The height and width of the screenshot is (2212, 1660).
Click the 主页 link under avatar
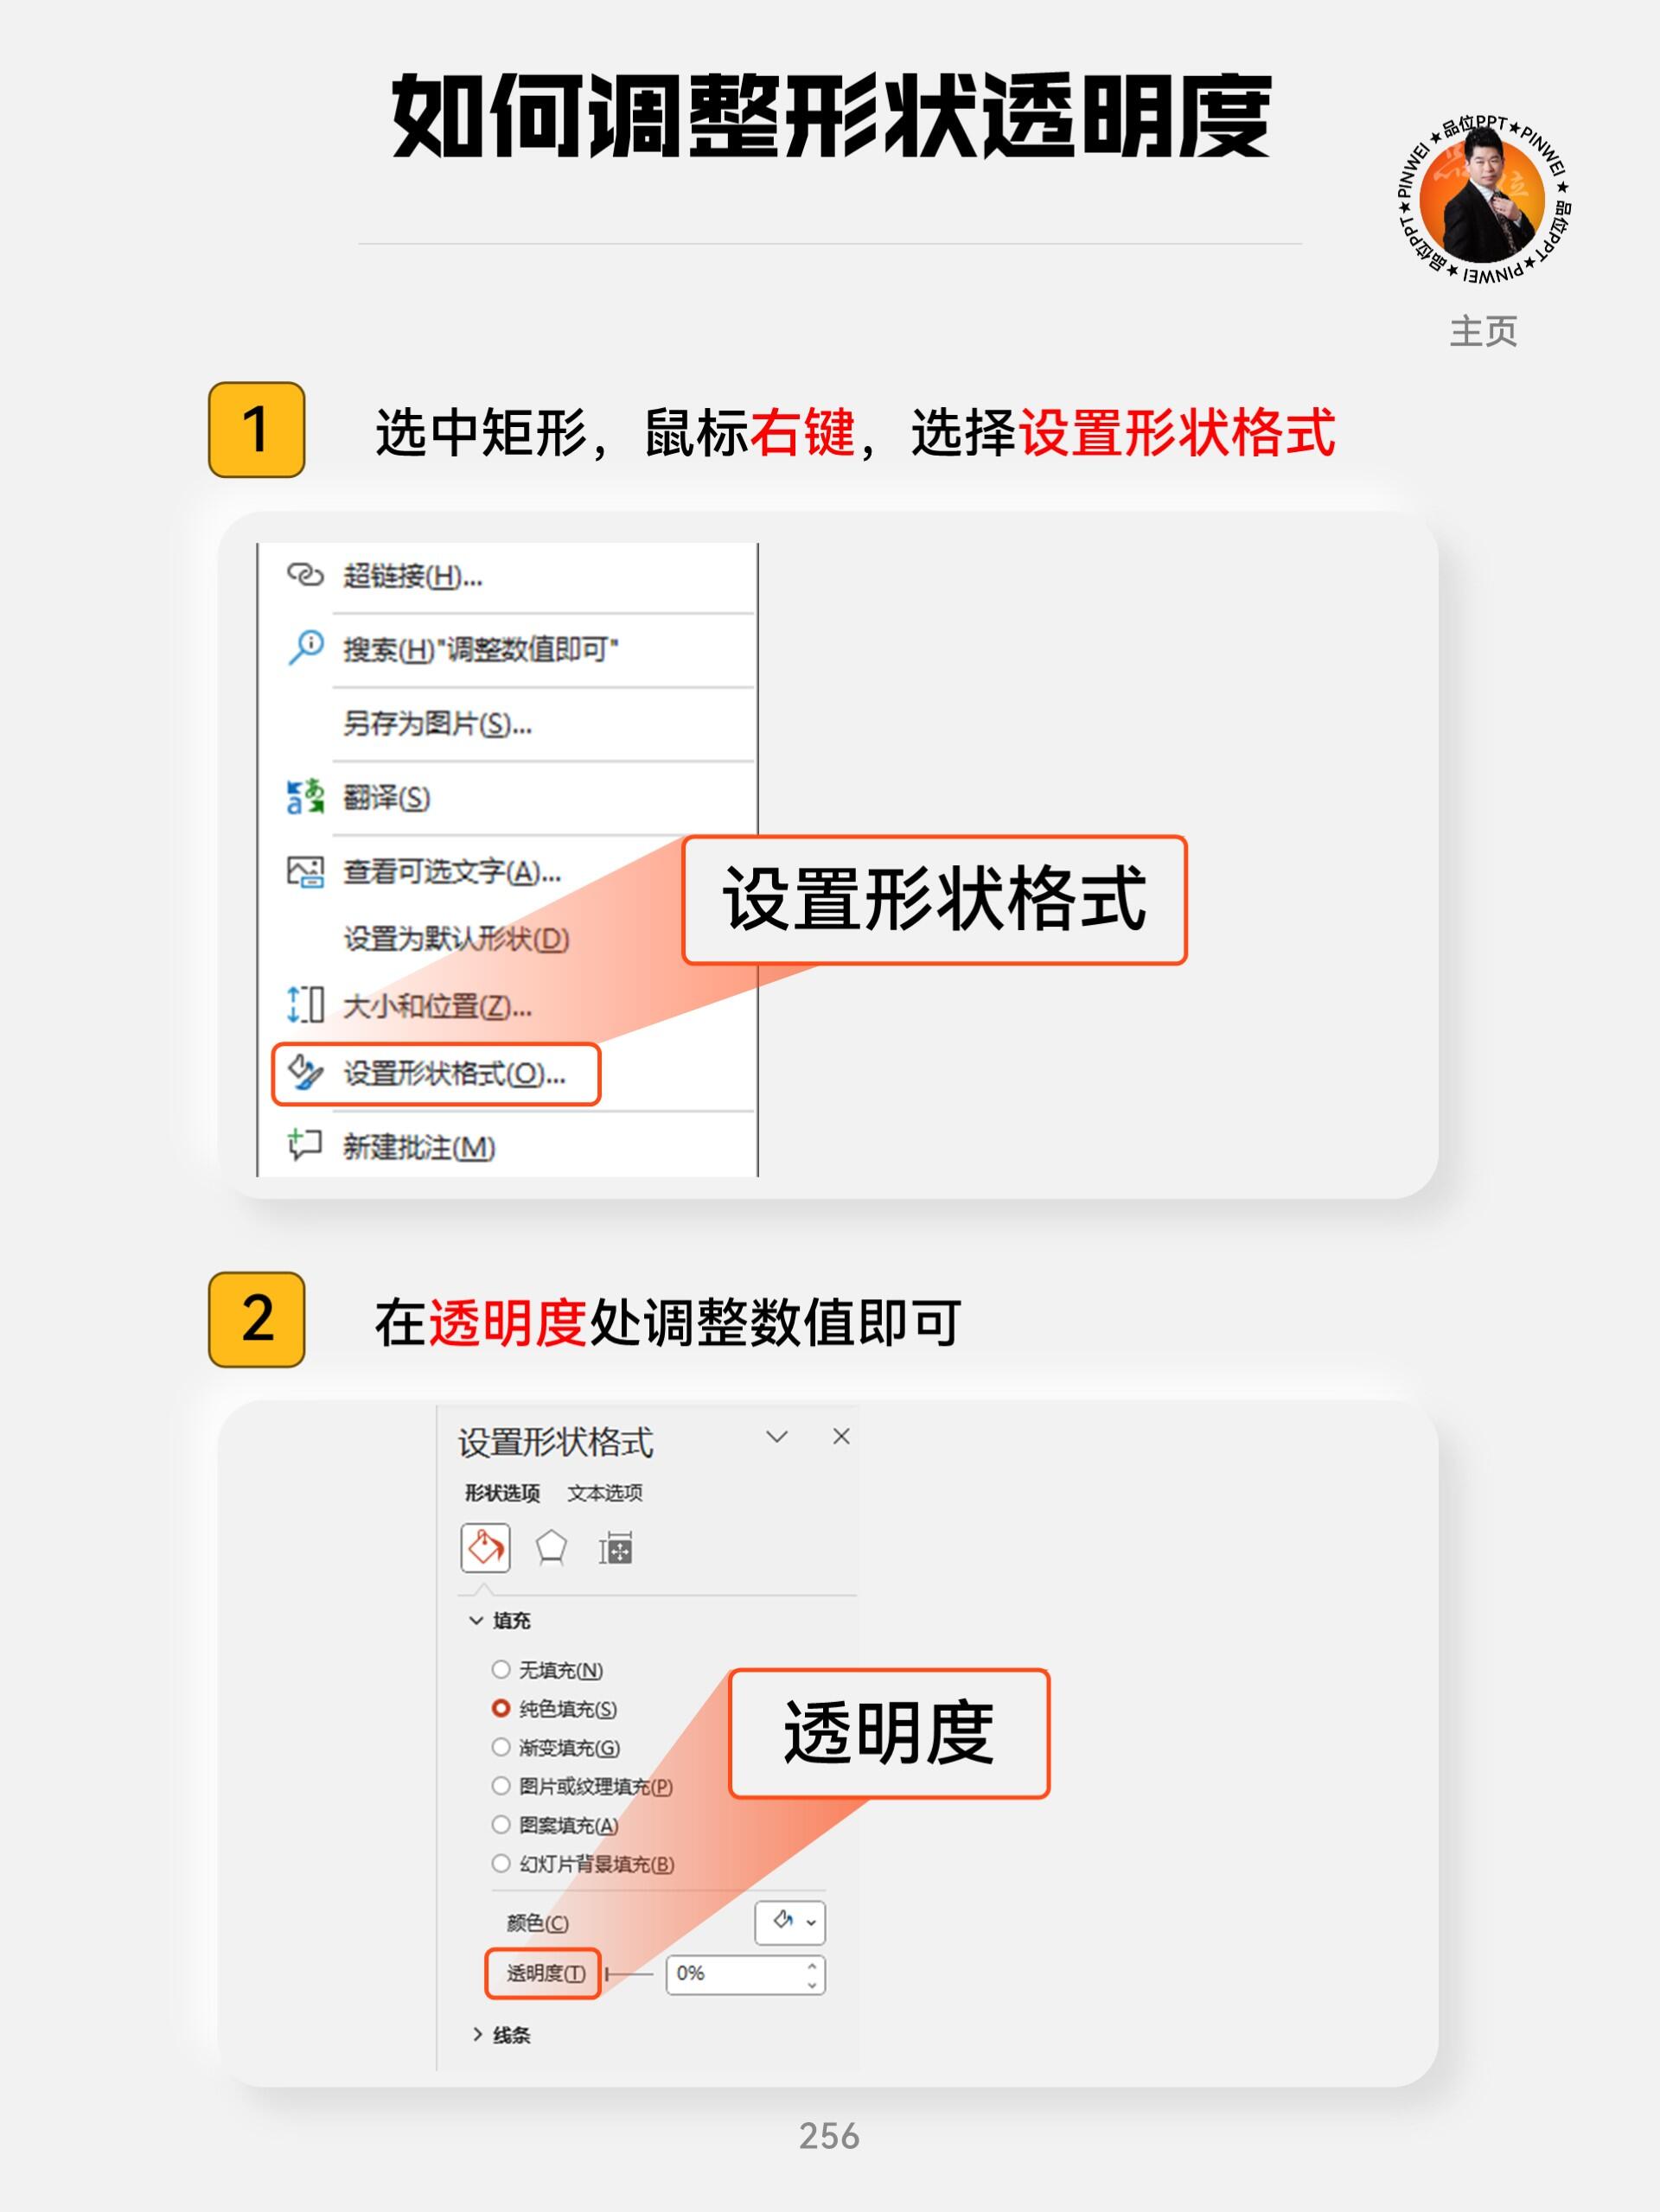[x=1483, y=331]
